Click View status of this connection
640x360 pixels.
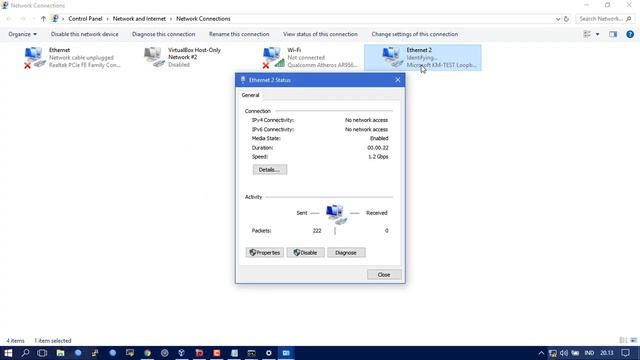coord(320,34)
